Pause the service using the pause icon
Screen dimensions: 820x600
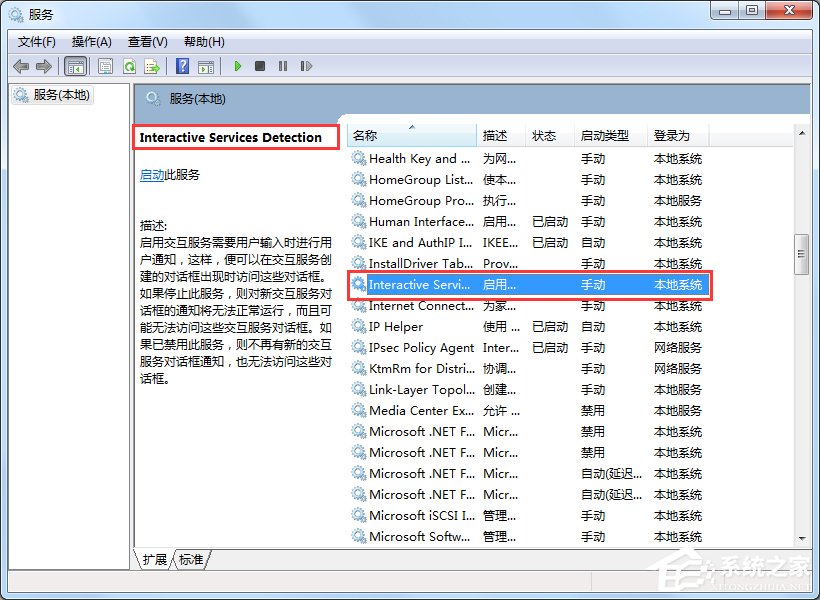click(283, 66)
